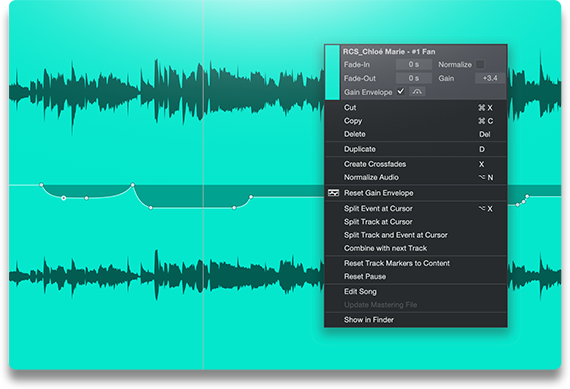This screenshot has height=389, width=570.
Task: Open Edit Song from the menu
Action: (416, 292)
